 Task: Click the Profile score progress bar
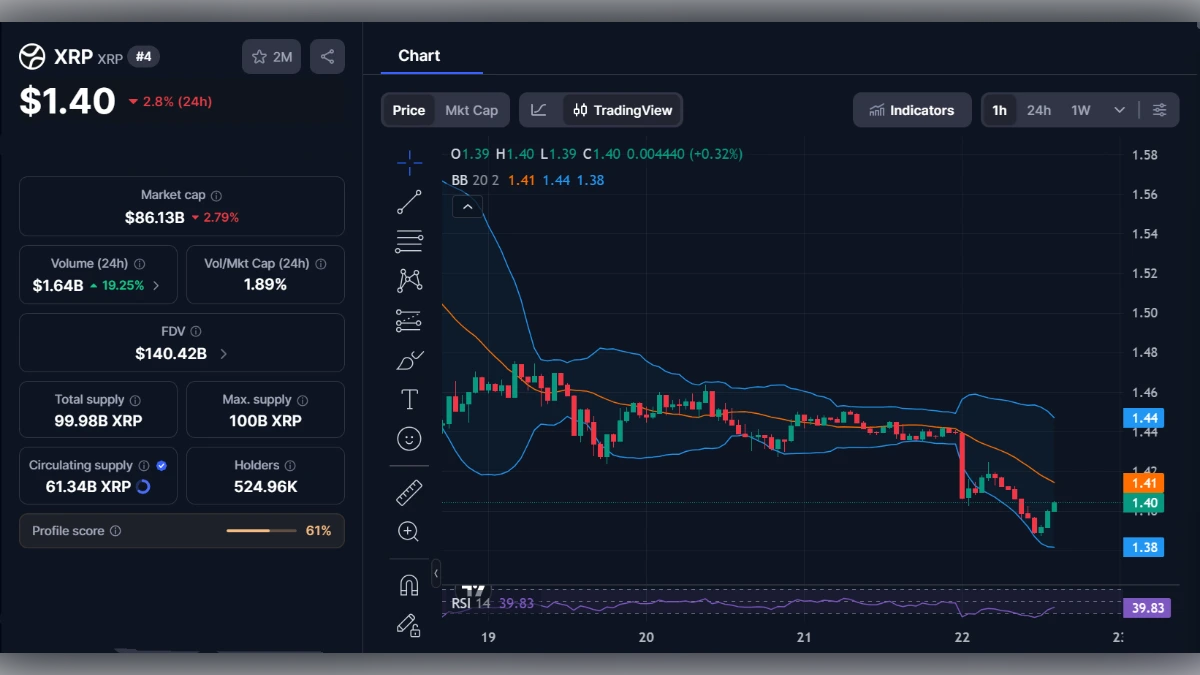pos(261,531)
